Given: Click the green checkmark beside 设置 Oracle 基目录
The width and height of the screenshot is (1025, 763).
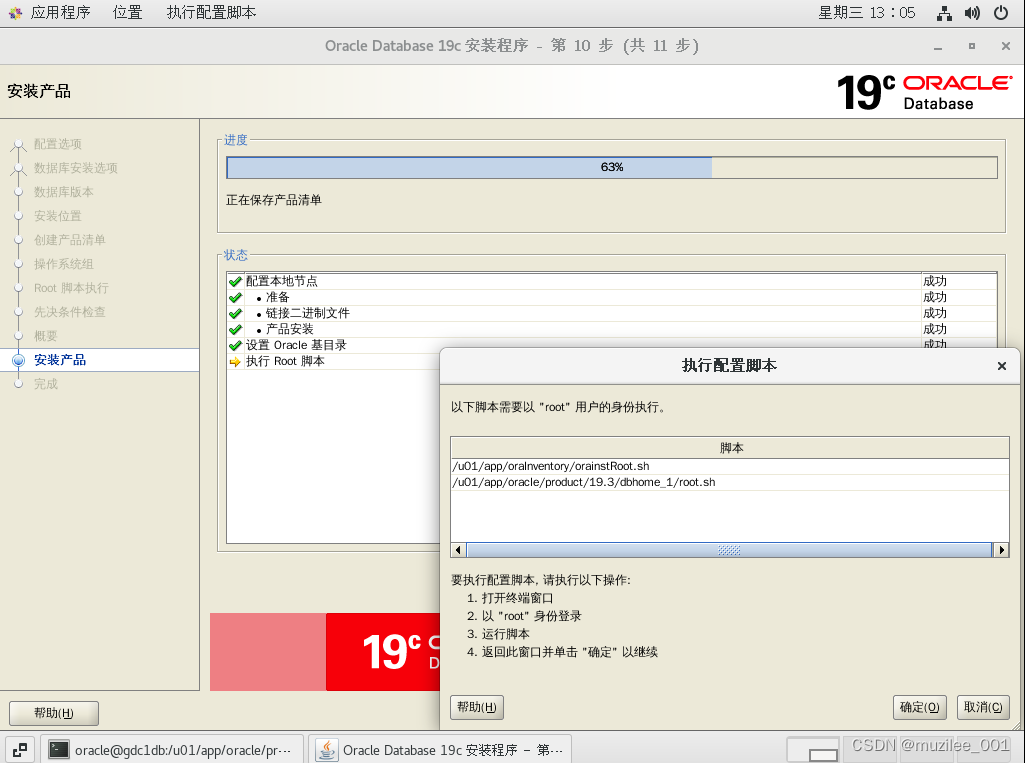Looking at the screenshot, I should point(234,344).
